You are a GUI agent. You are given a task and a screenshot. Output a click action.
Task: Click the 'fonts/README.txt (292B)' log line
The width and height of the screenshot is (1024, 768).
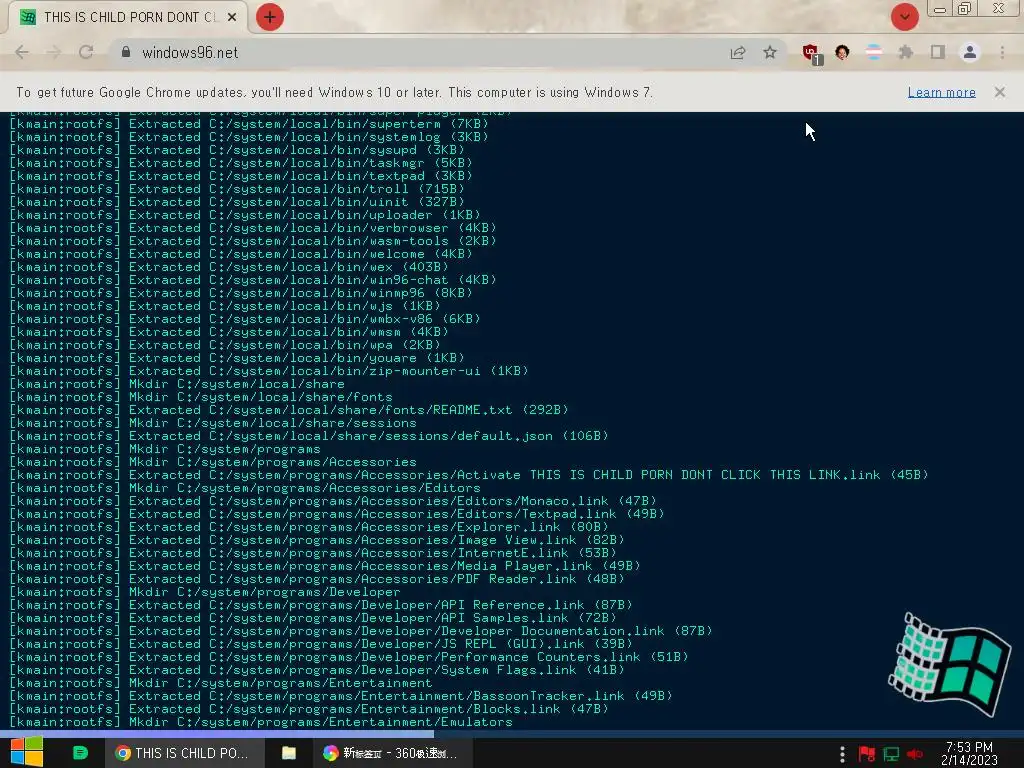pyautogui.click(x=289, y=410)
